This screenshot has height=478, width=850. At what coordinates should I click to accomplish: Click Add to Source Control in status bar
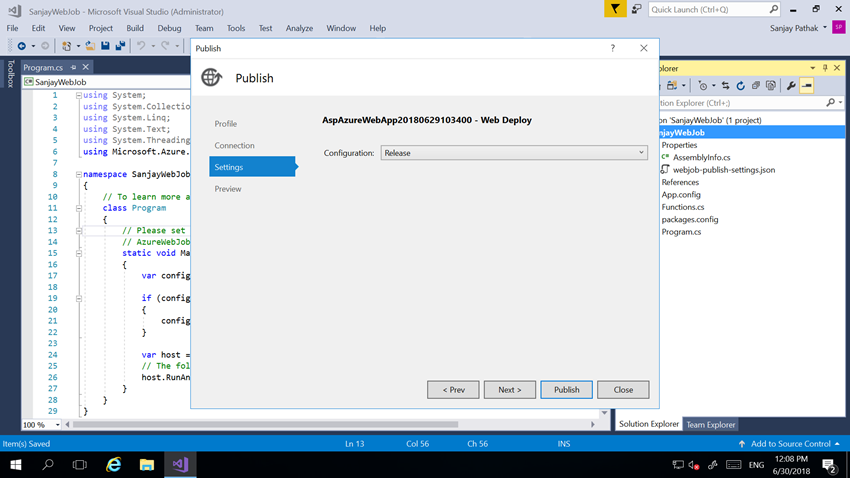pos(789,443)
